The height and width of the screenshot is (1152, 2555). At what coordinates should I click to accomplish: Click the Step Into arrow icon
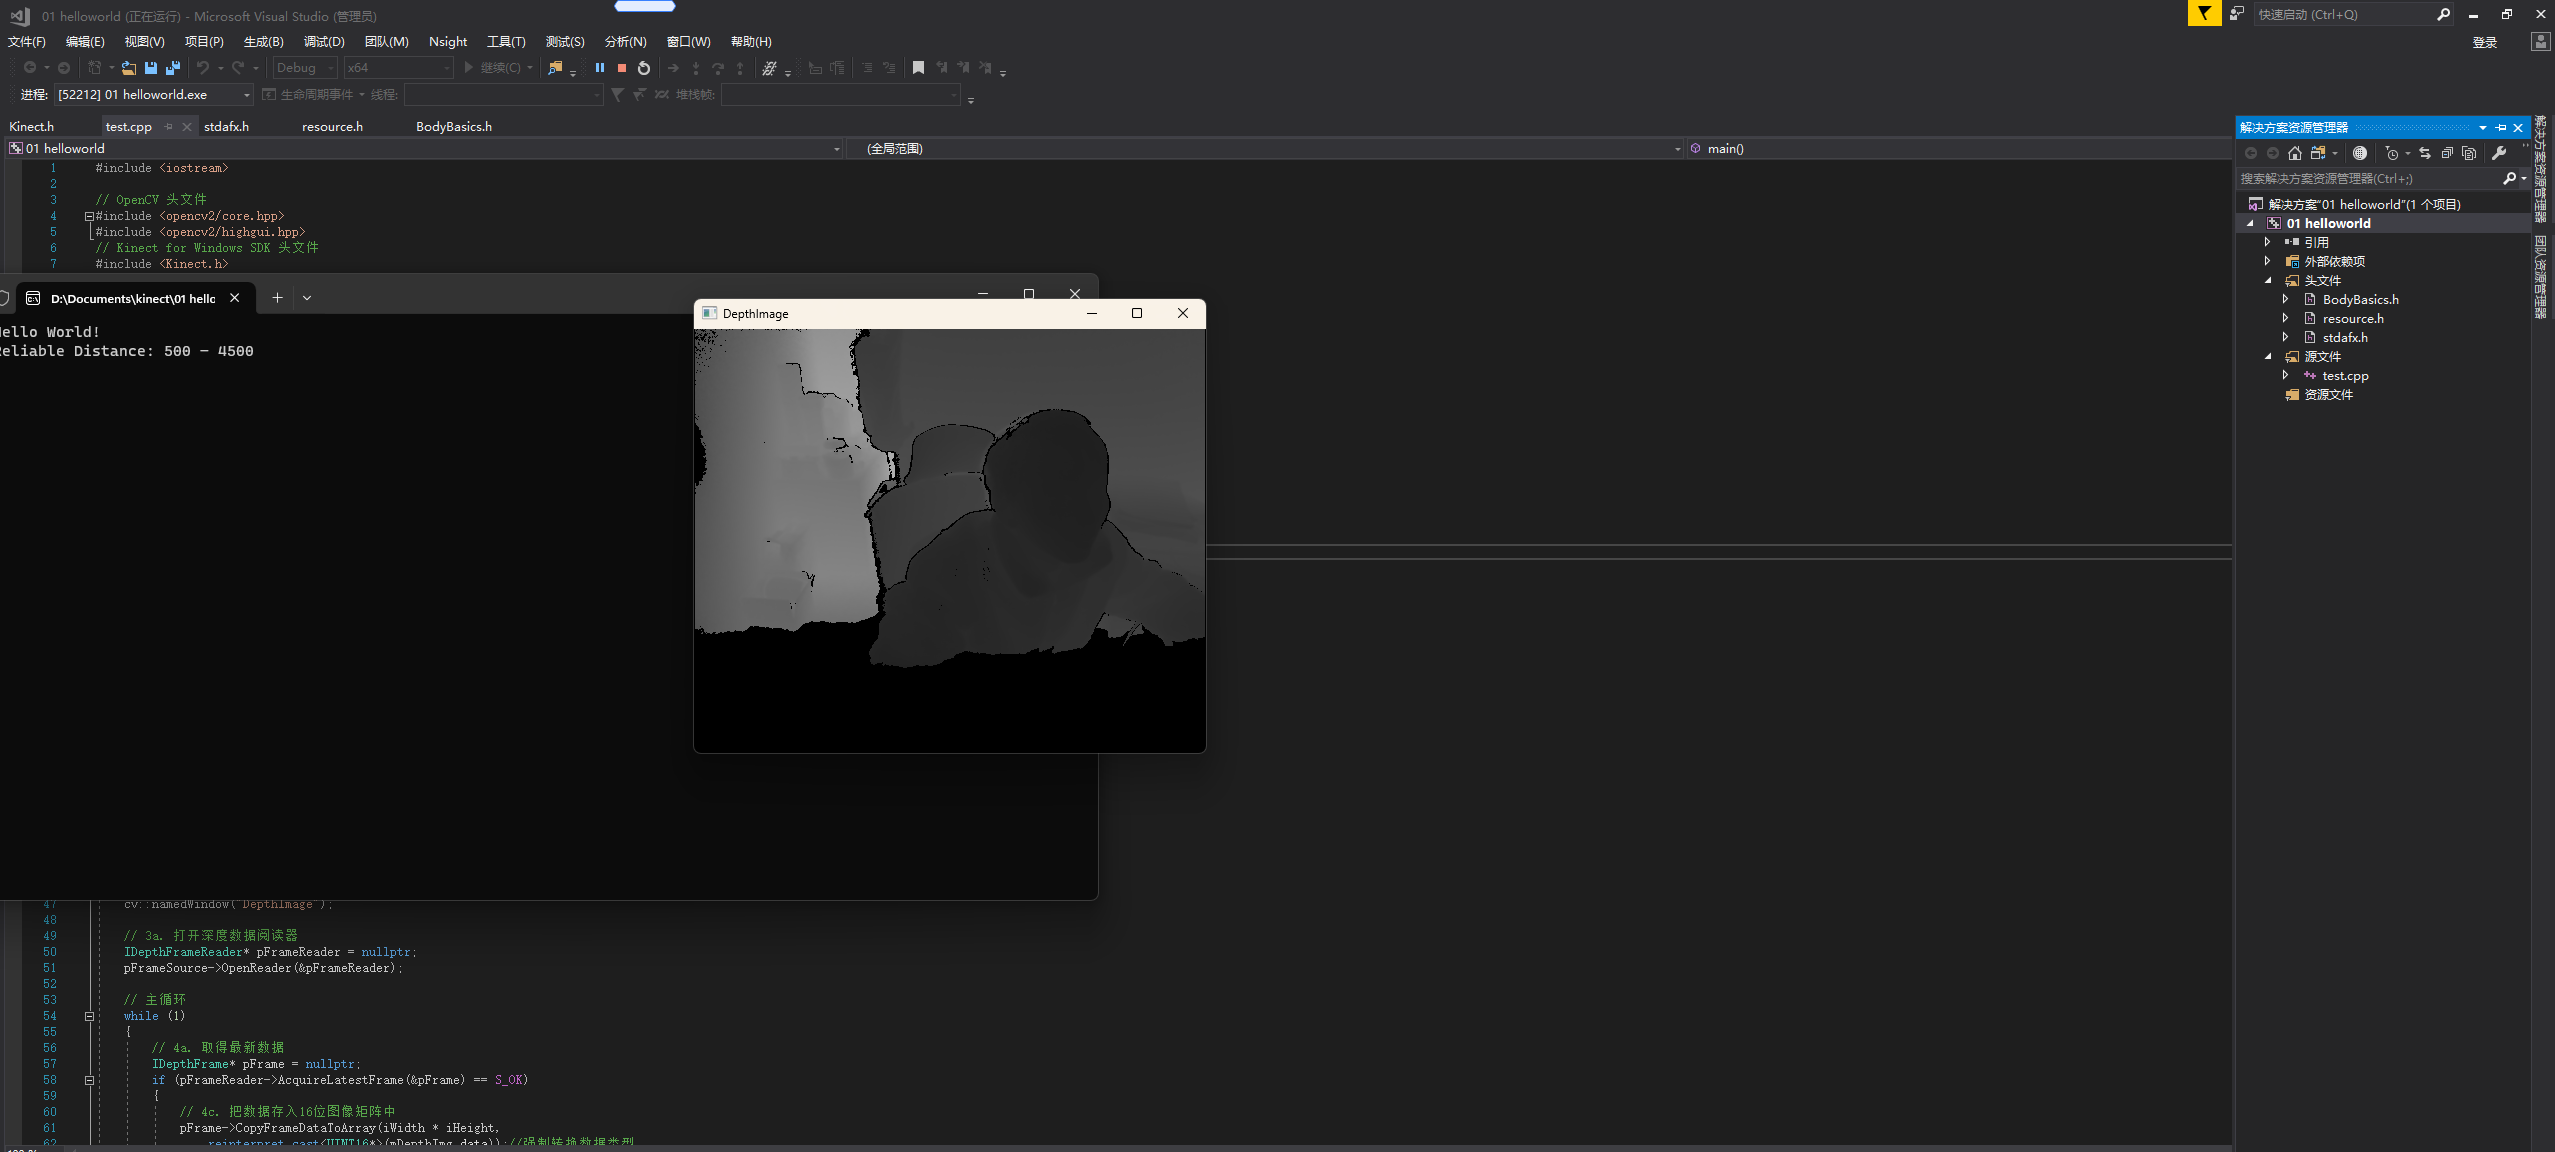click(x=697, y=68)
